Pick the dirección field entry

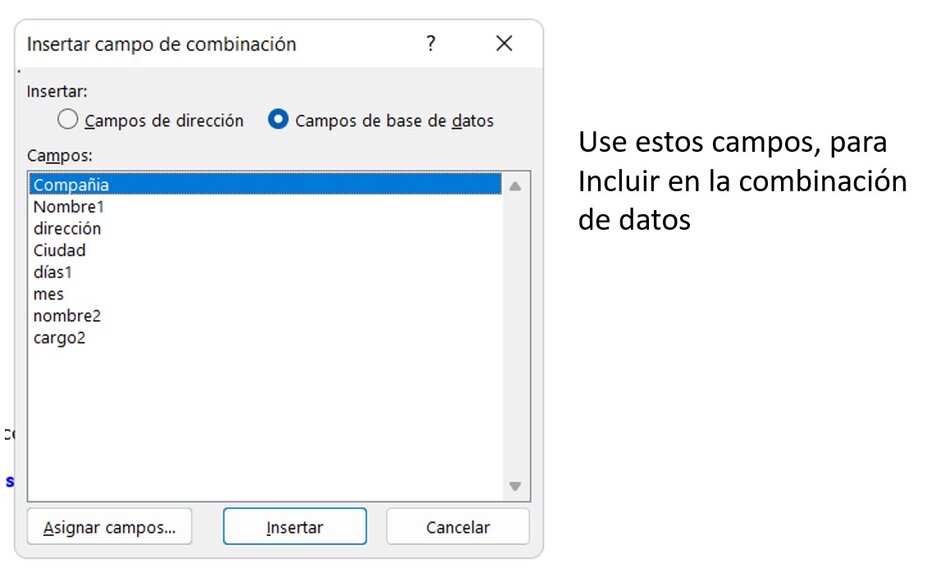click(x=67, y=229)
